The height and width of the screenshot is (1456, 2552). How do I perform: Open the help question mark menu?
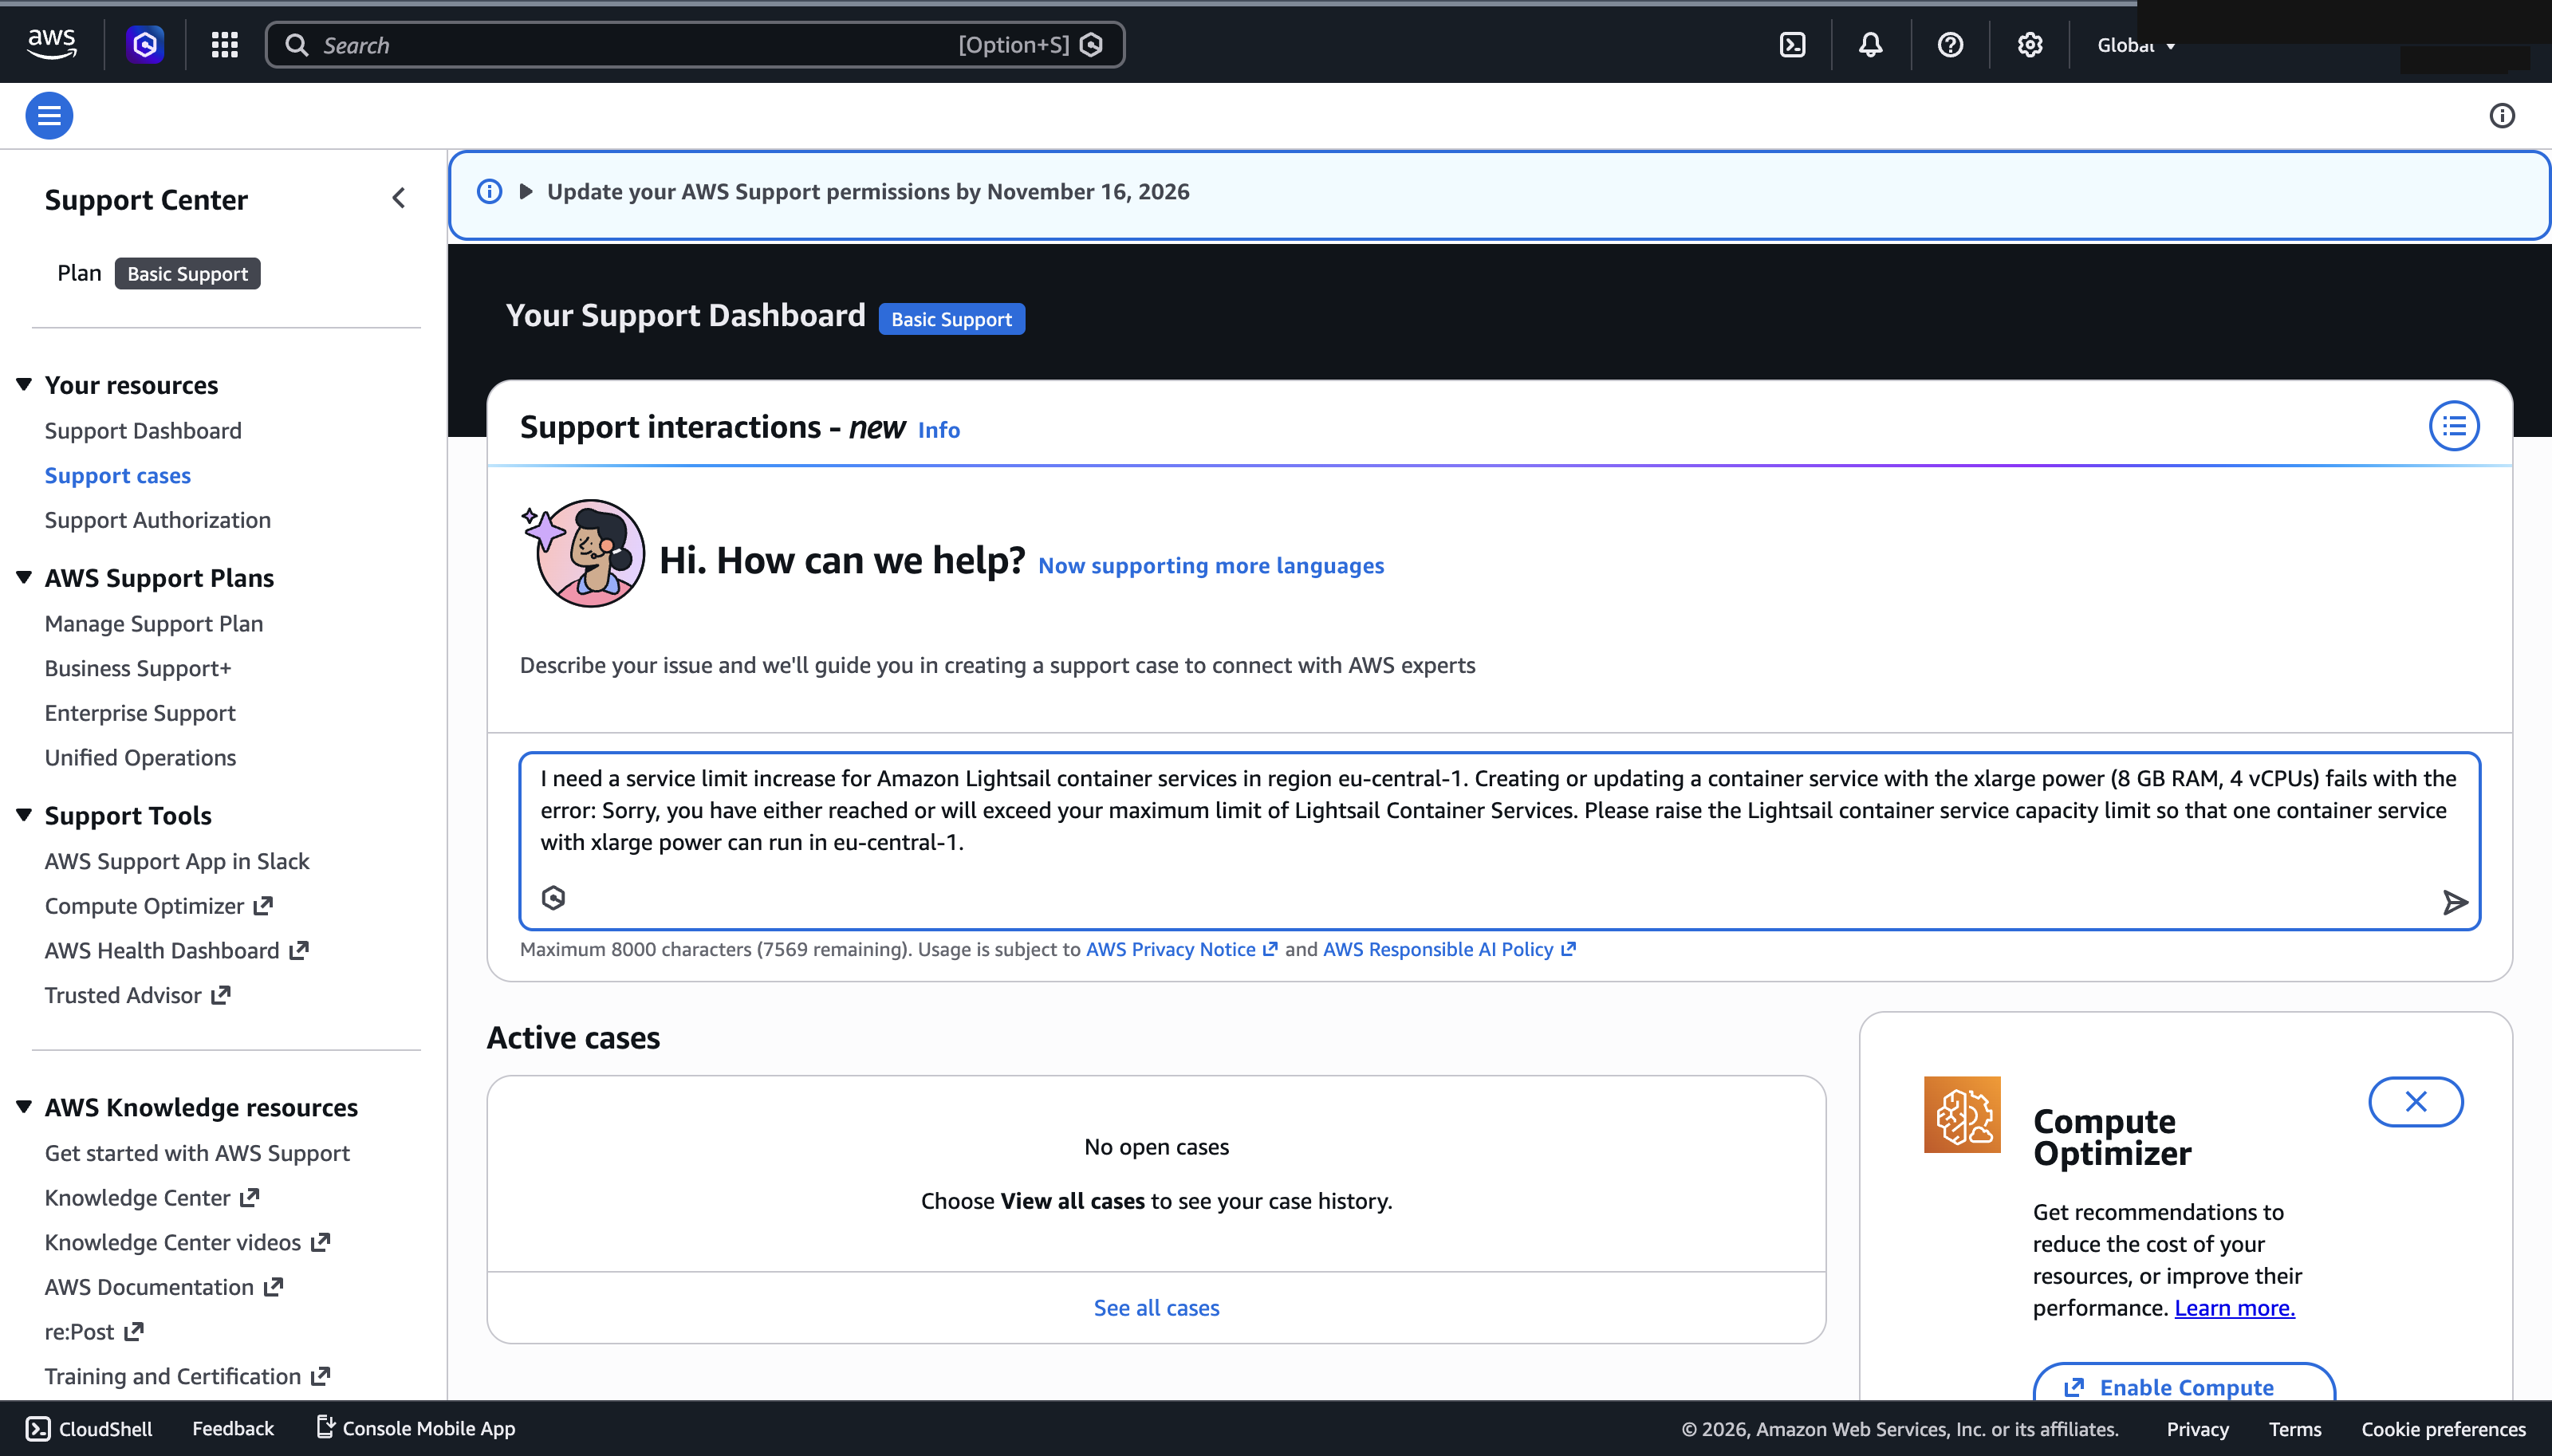pos(1949,44)
